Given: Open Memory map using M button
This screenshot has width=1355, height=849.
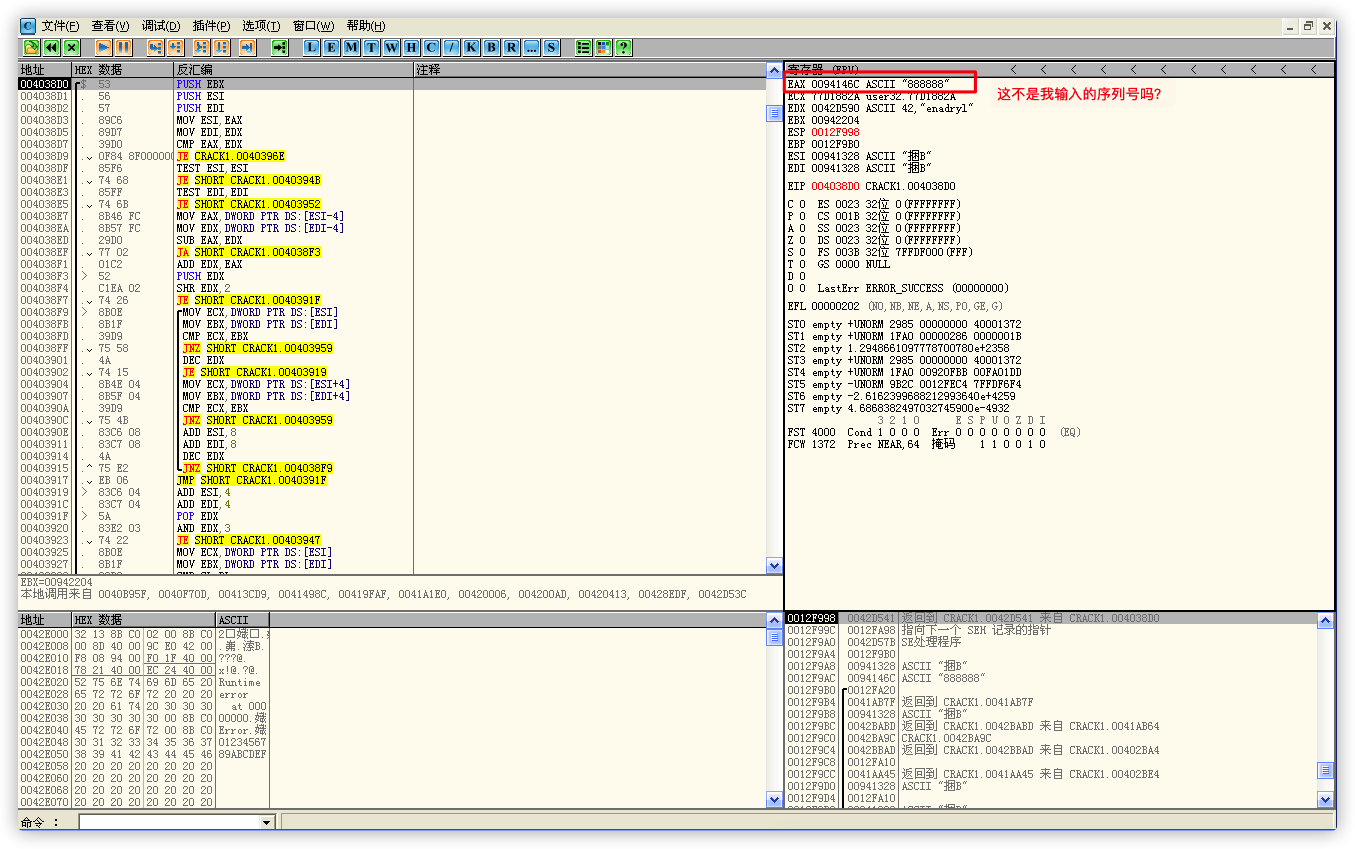Looking at the screenshot, I should click(x=351, y=47).
